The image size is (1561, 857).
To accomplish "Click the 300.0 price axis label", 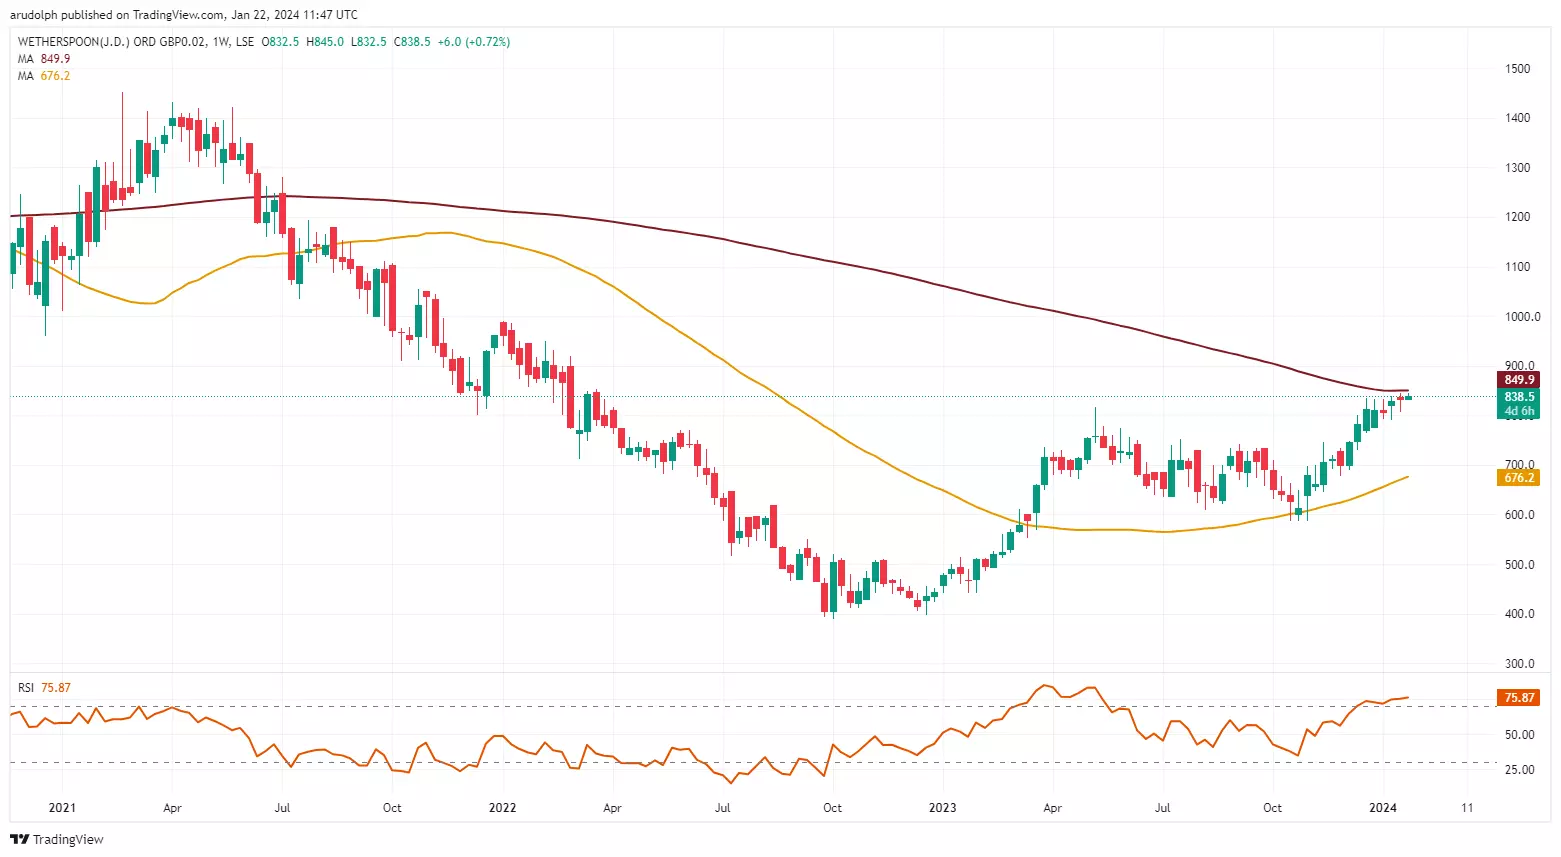I will 1519,664.
